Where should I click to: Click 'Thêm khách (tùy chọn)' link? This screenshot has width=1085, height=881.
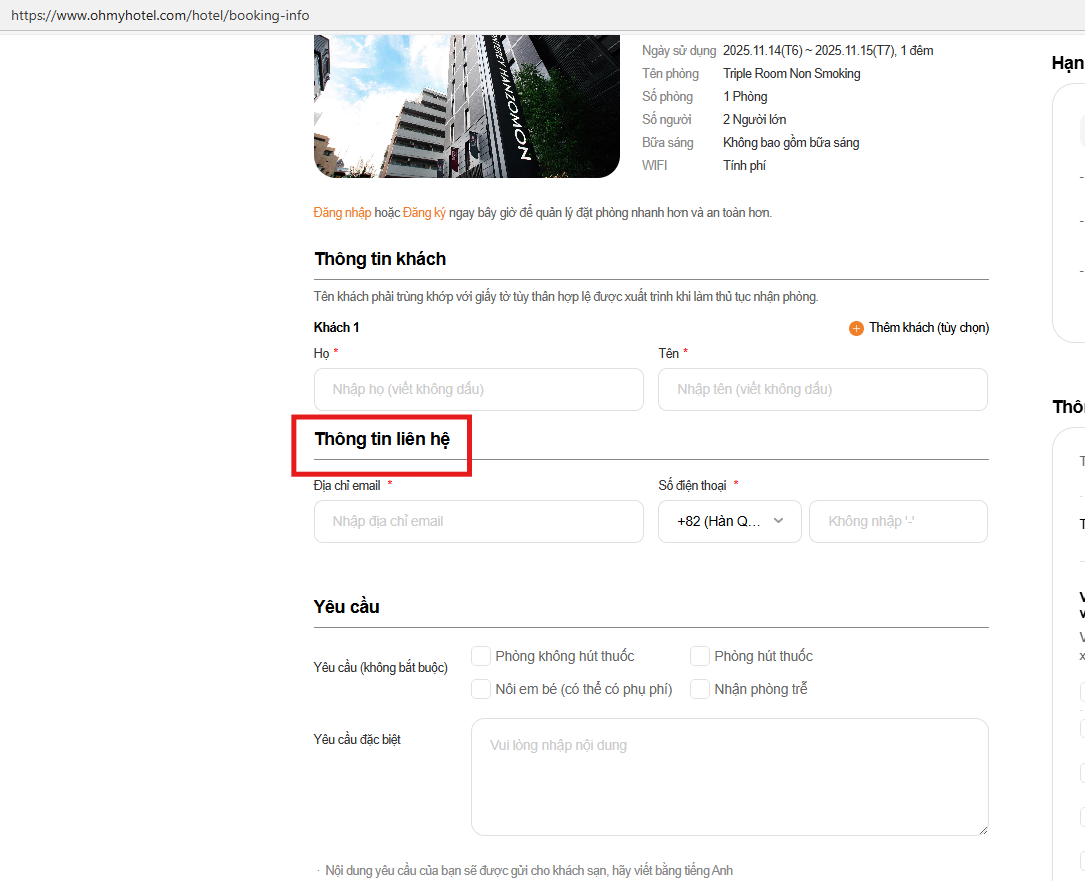pos(929,327)
